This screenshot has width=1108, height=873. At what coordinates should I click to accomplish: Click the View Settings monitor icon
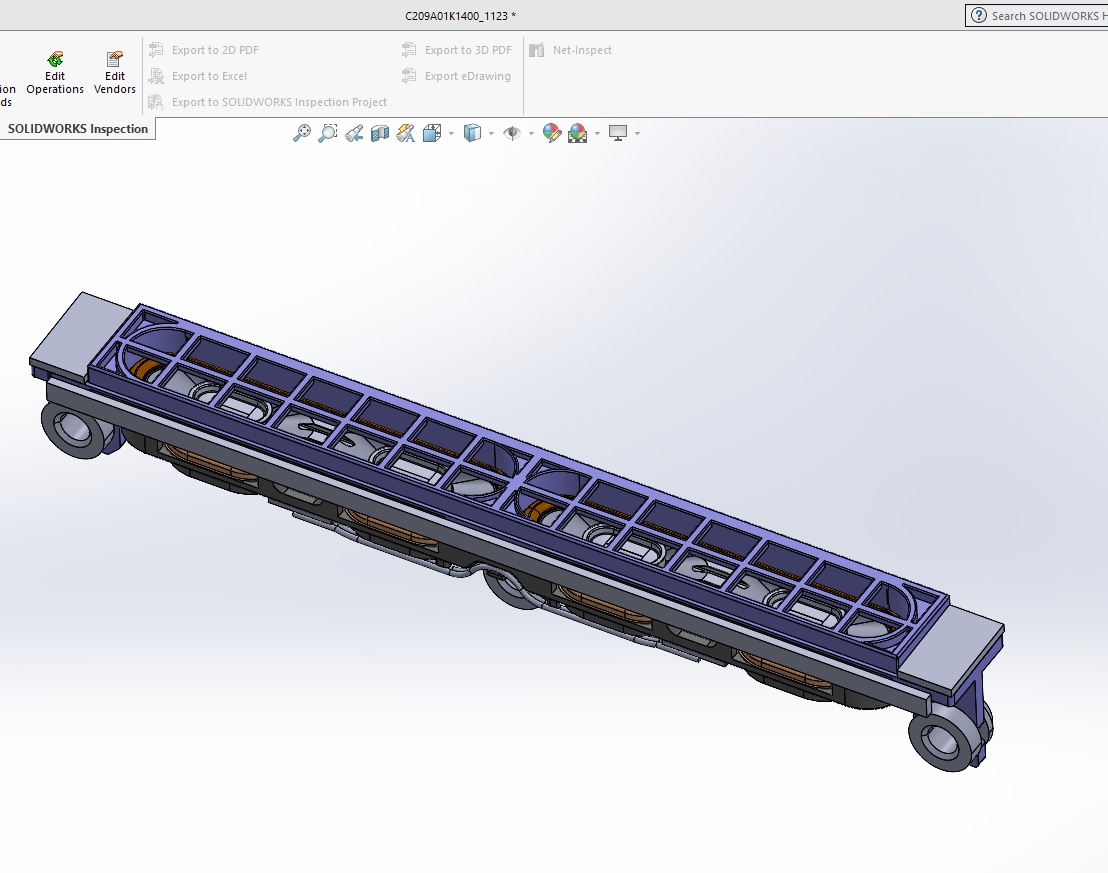tap(618, 133)
